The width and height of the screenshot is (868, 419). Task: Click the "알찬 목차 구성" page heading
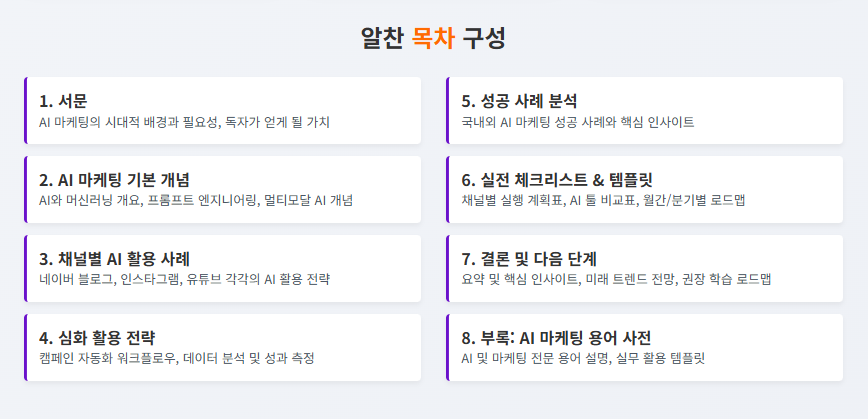click(433, 39)
